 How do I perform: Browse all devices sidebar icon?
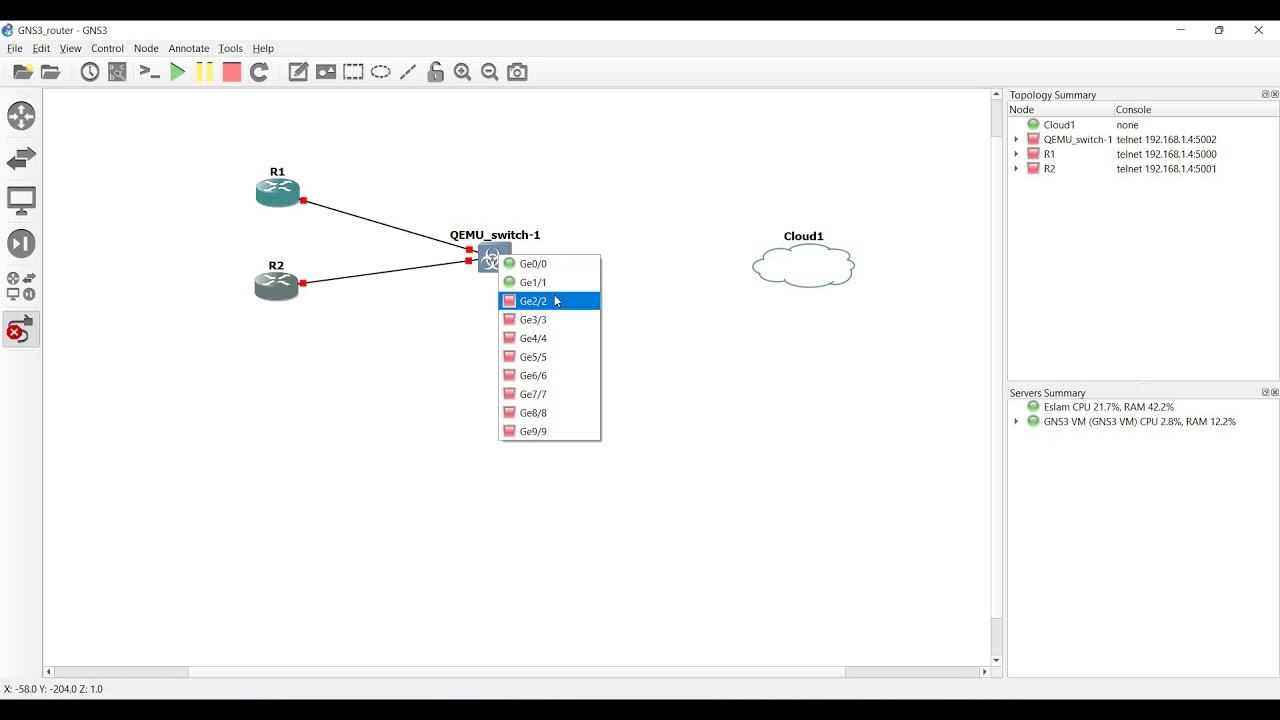(21, 287)
